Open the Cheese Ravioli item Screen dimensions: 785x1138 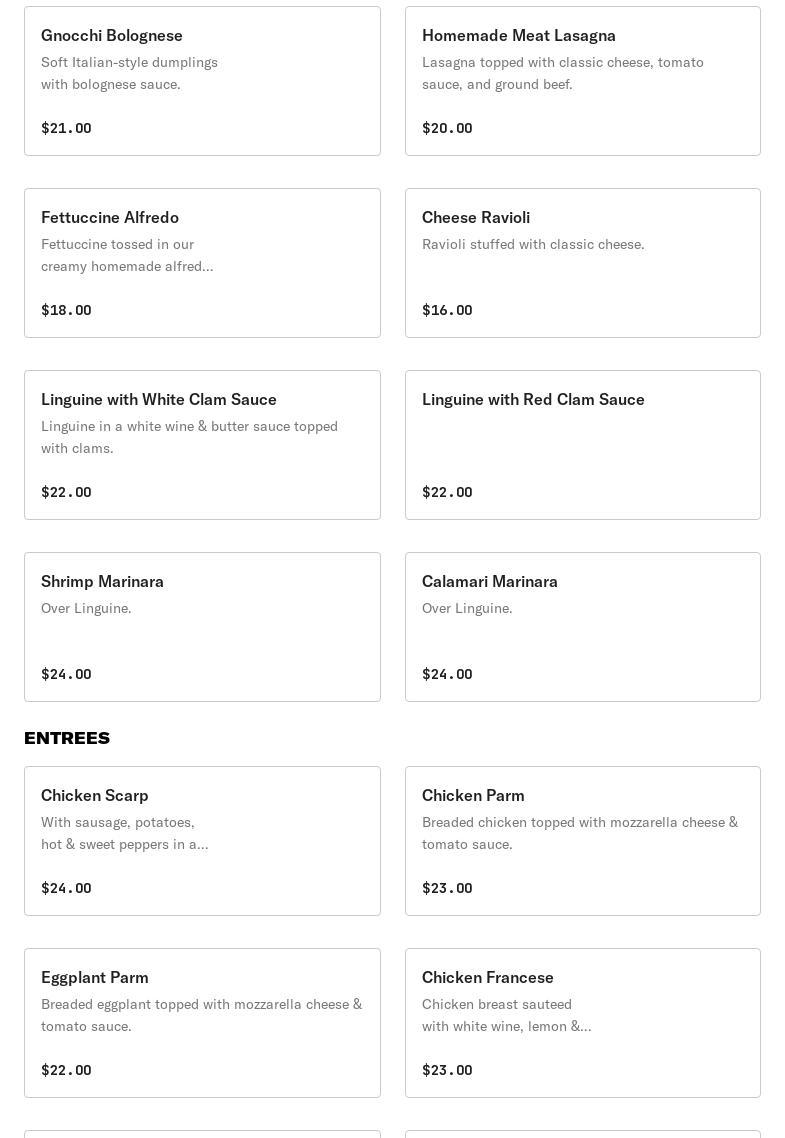582,263
